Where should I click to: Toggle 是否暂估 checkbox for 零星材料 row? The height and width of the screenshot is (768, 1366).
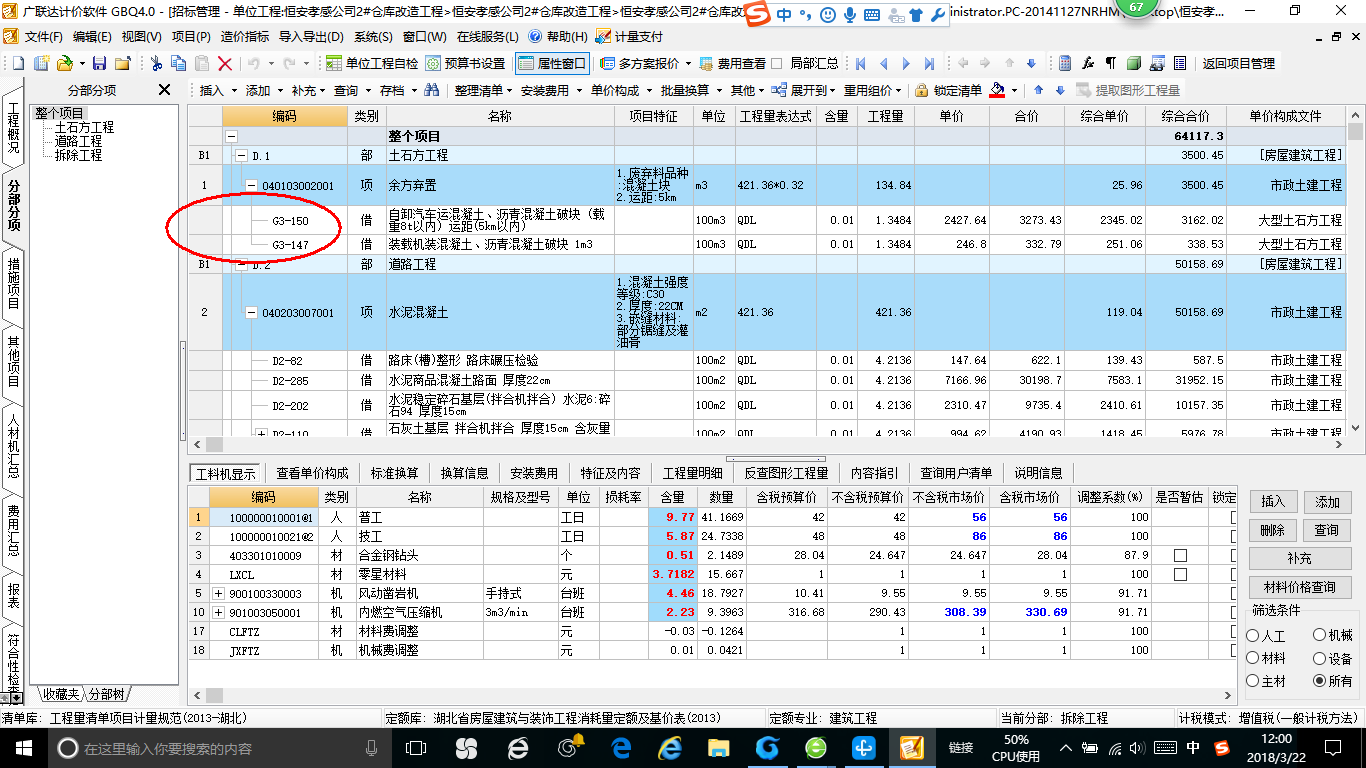[1180, 574]
